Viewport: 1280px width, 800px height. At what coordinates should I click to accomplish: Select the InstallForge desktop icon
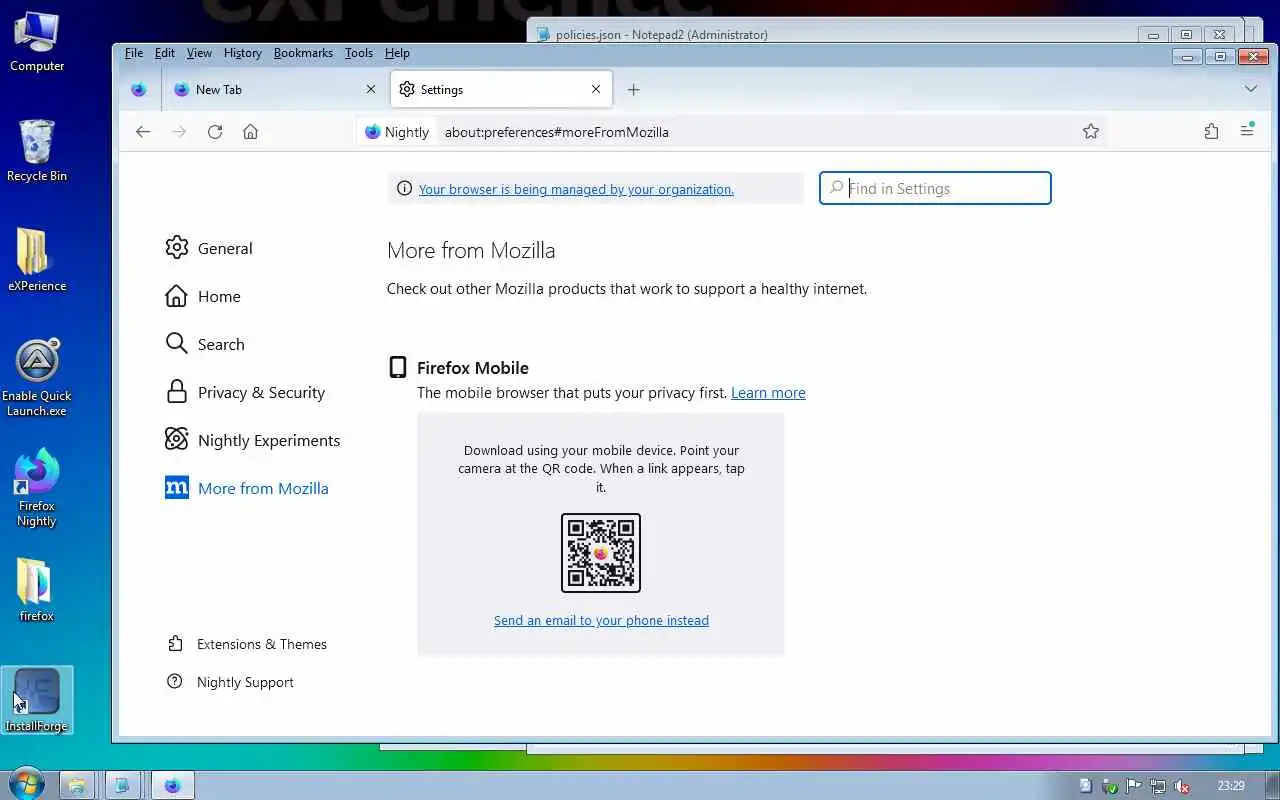(x=37, y=700)
